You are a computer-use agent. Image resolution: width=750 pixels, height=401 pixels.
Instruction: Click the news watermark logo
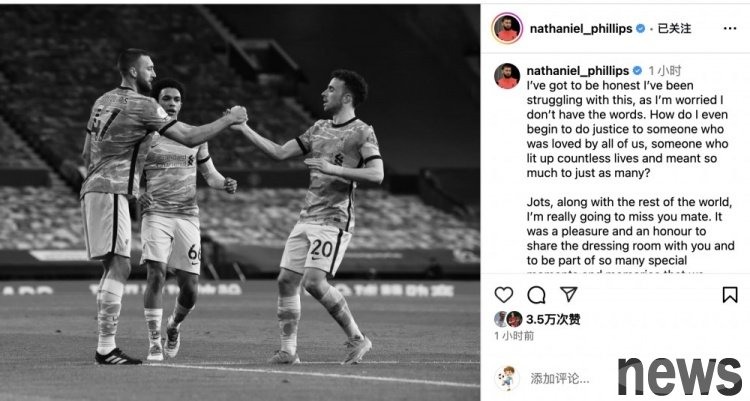coord(679,376)
